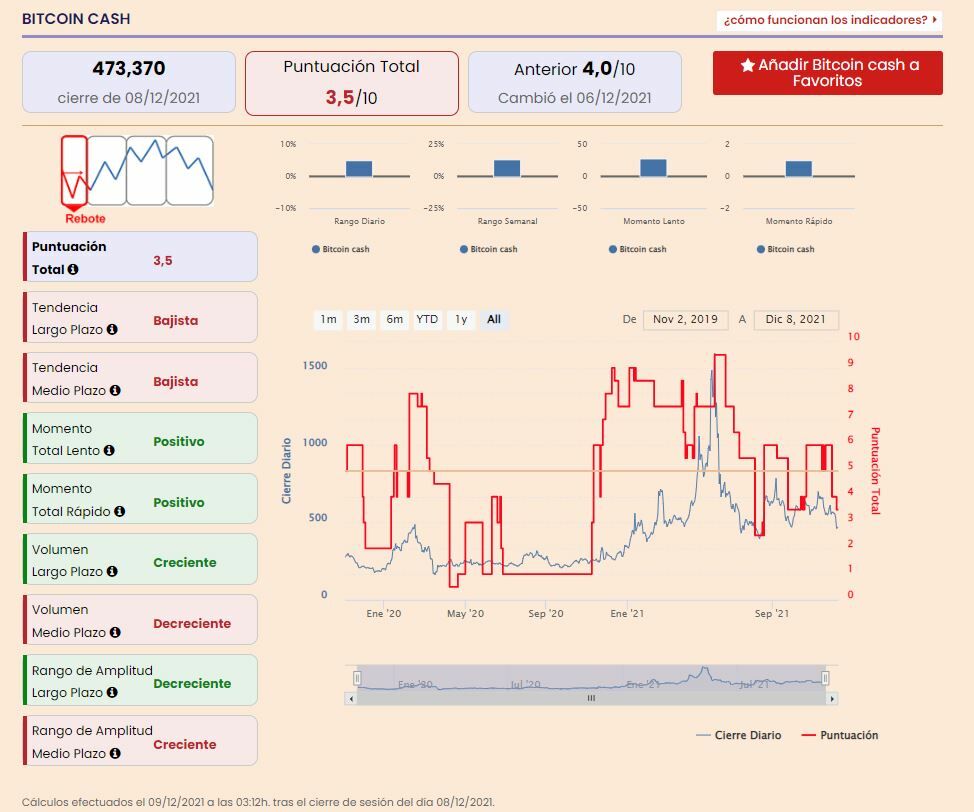Click the Puntuación Total axis title
This screenshot has width=974, height=812.
coord(875,470)
